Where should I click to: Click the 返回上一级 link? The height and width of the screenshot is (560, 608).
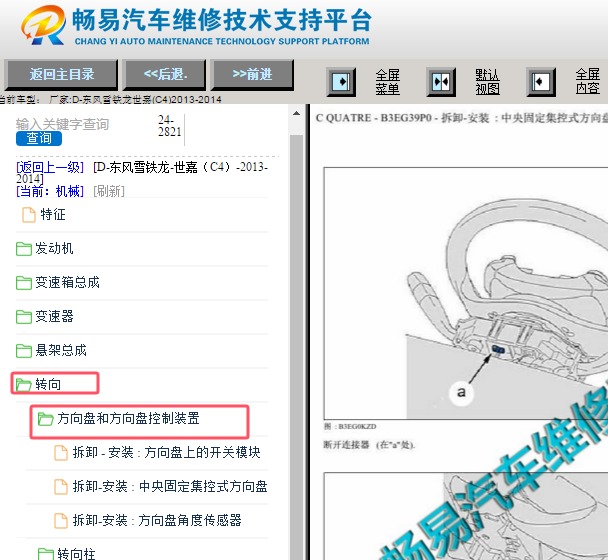[50, 167]
